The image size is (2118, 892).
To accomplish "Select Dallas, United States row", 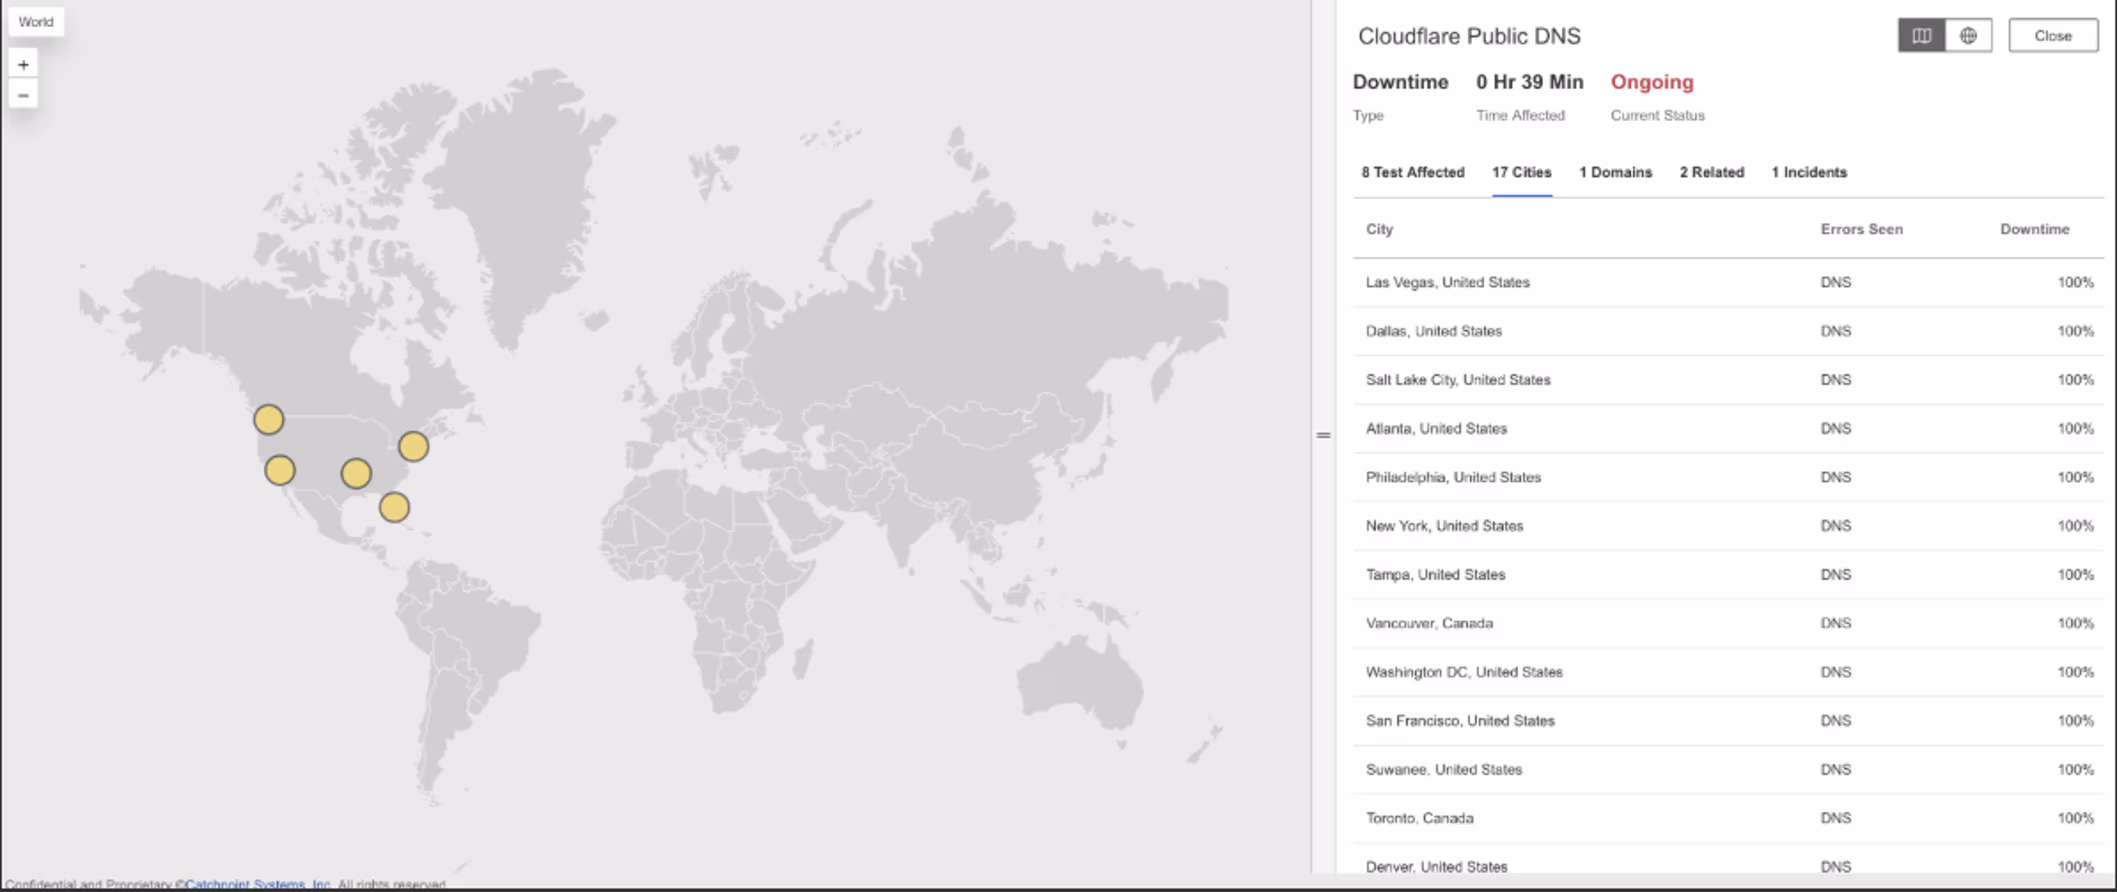I will [1728, 331].
